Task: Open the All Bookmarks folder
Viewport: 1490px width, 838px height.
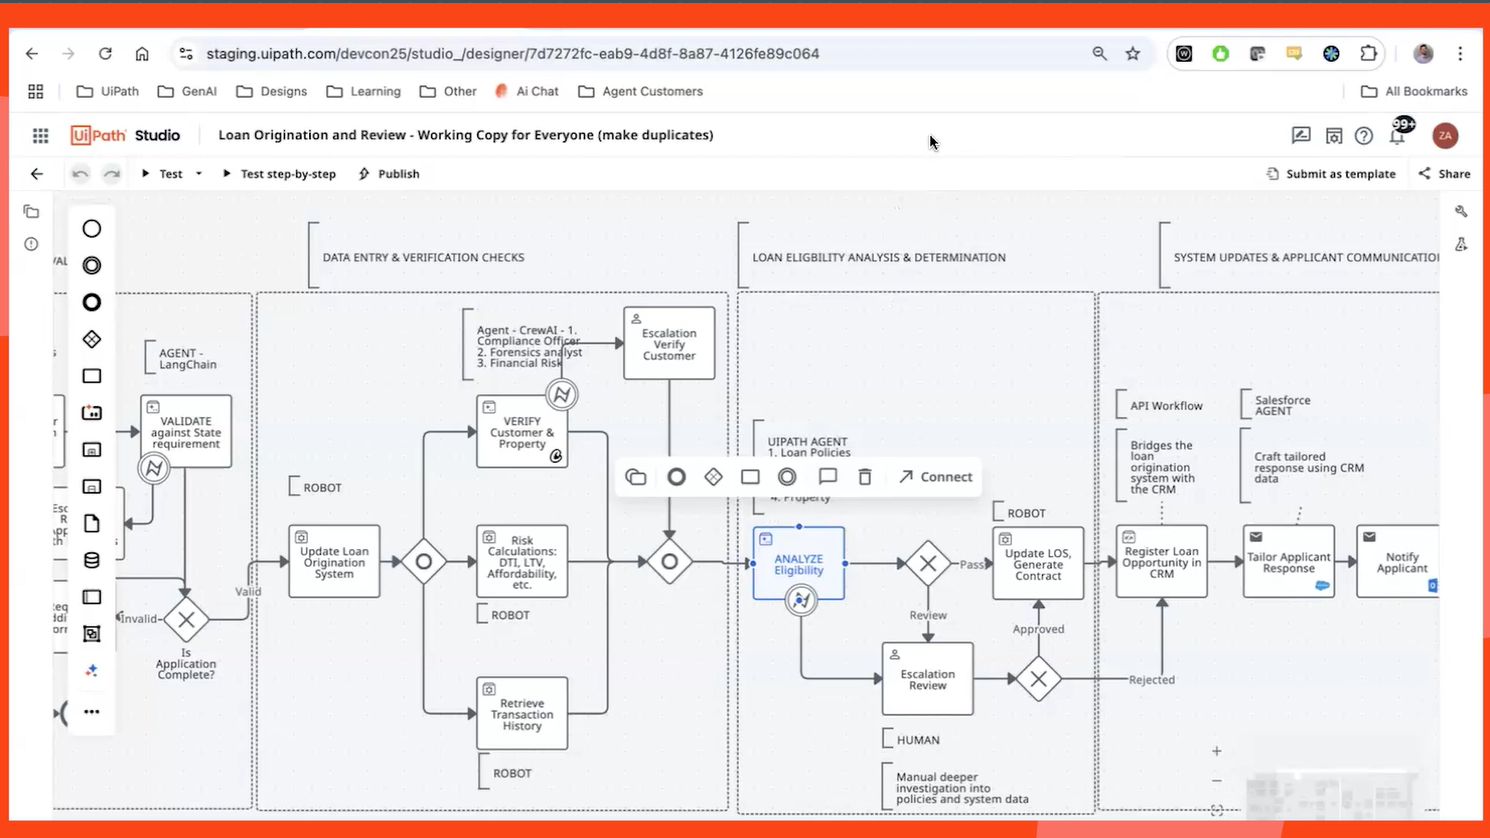Action: (1414, 92)
